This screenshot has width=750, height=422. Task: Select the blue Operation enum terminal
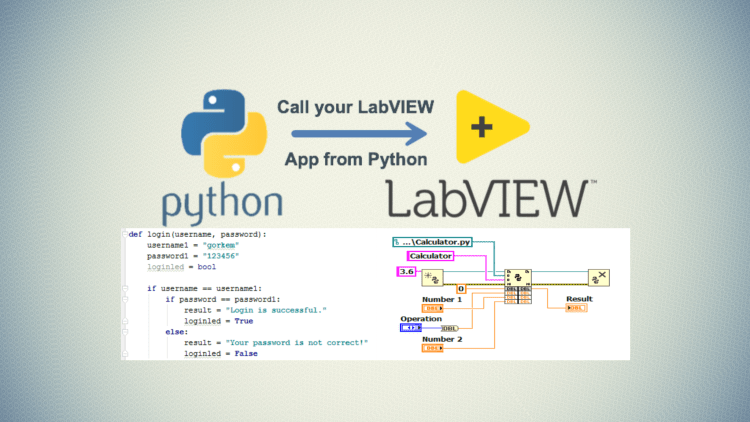pos(411,328)
